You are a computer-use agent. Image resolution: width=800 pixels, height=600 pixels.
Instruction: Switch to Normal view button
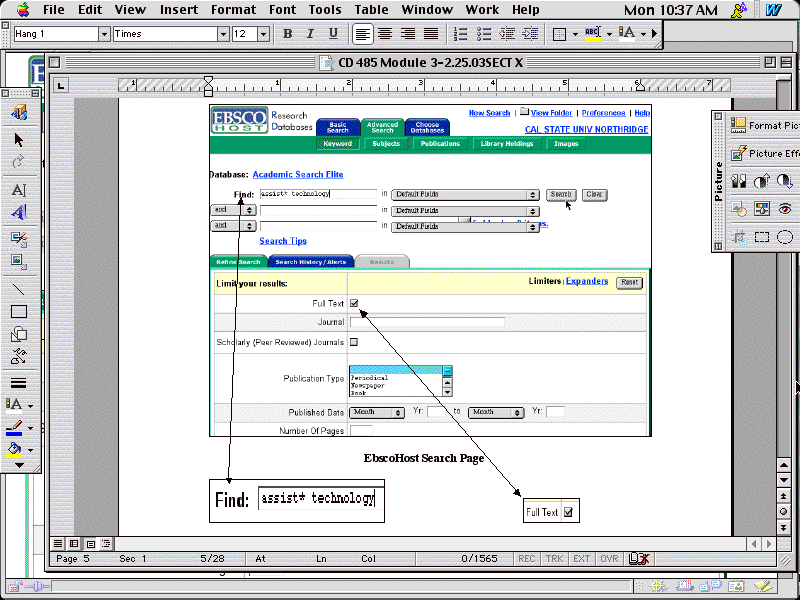(x=58, y=543)
